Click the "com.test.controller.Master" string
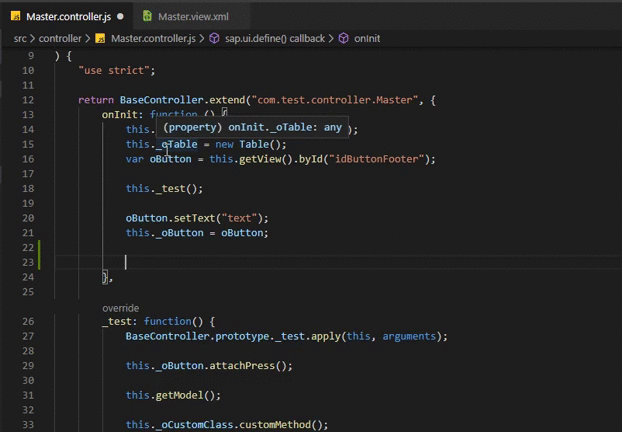The image size is (622, 432). pyautogui.click(x=334, y=100)
